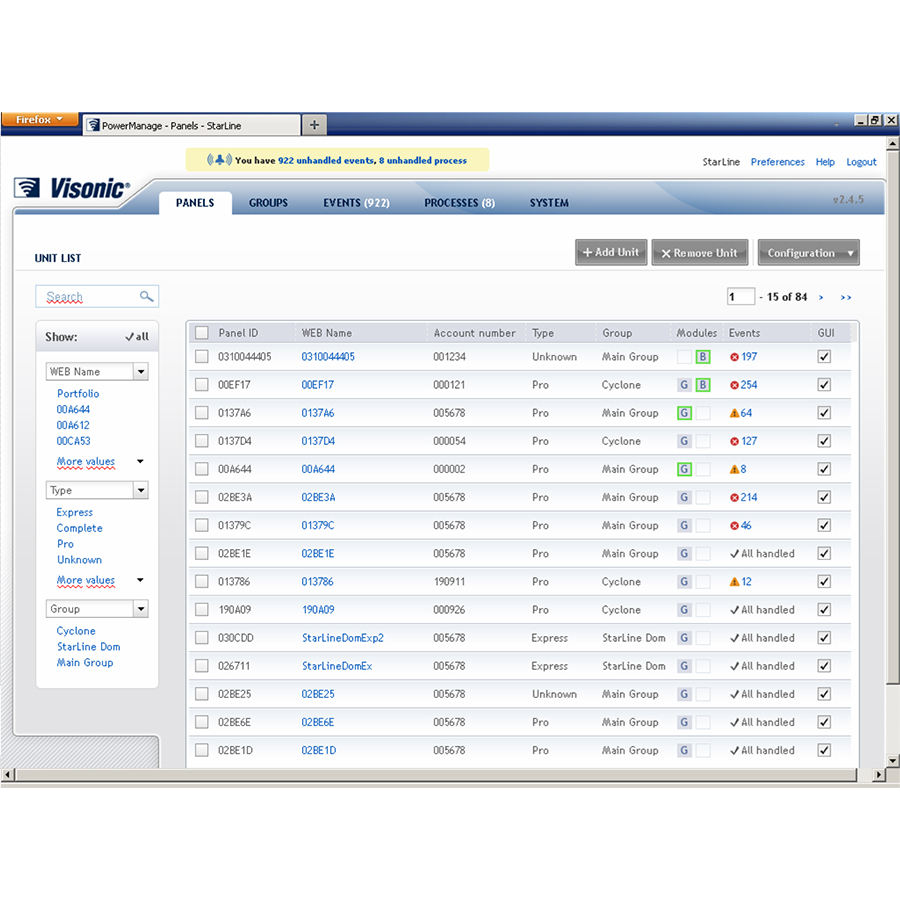Toggle select-all checkbox in table header
The height and width of the screenshot is (900, 900).
click(201, 333)
